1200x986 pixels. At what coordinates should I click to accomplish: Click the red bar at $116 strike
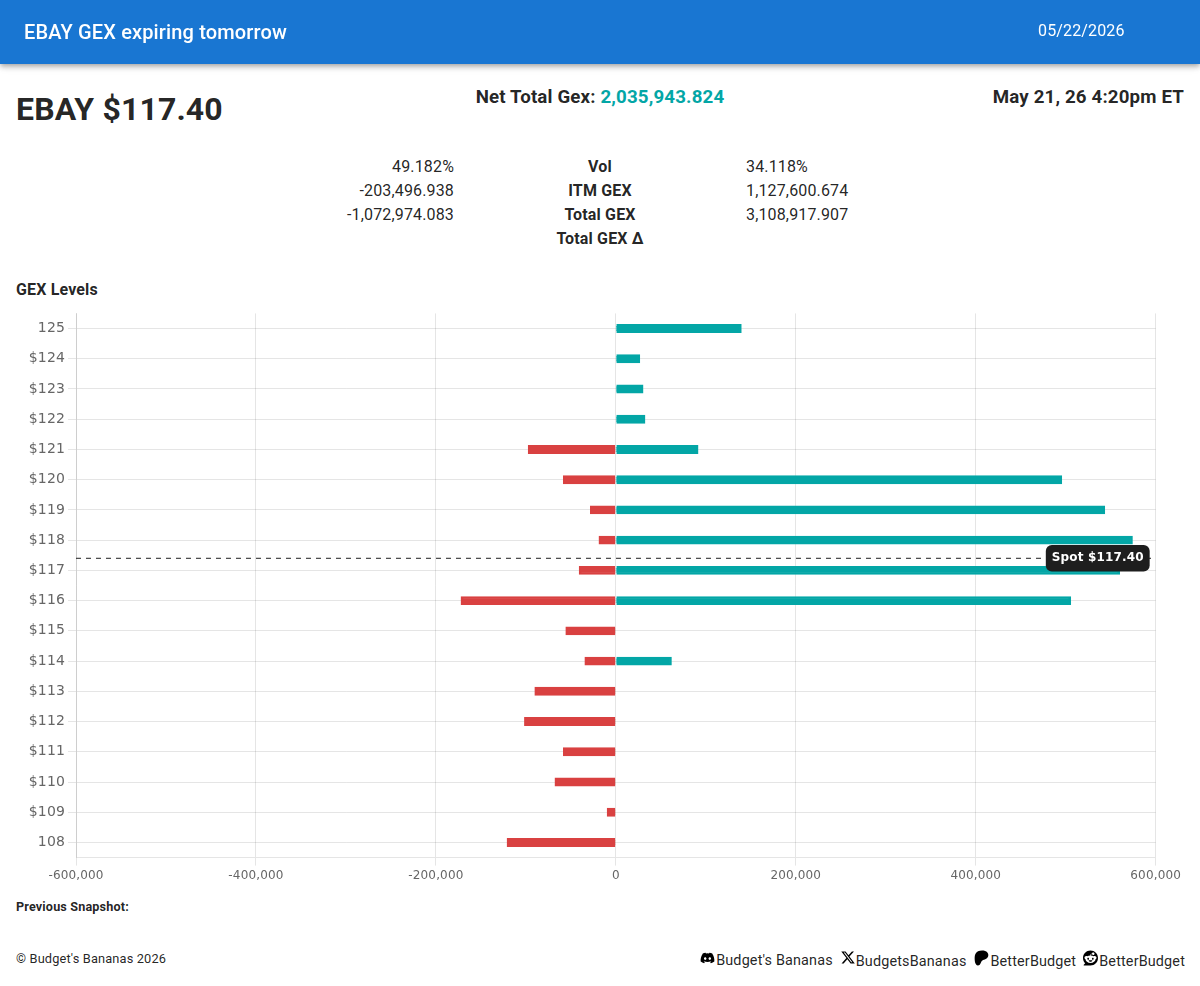click(538, 601)
